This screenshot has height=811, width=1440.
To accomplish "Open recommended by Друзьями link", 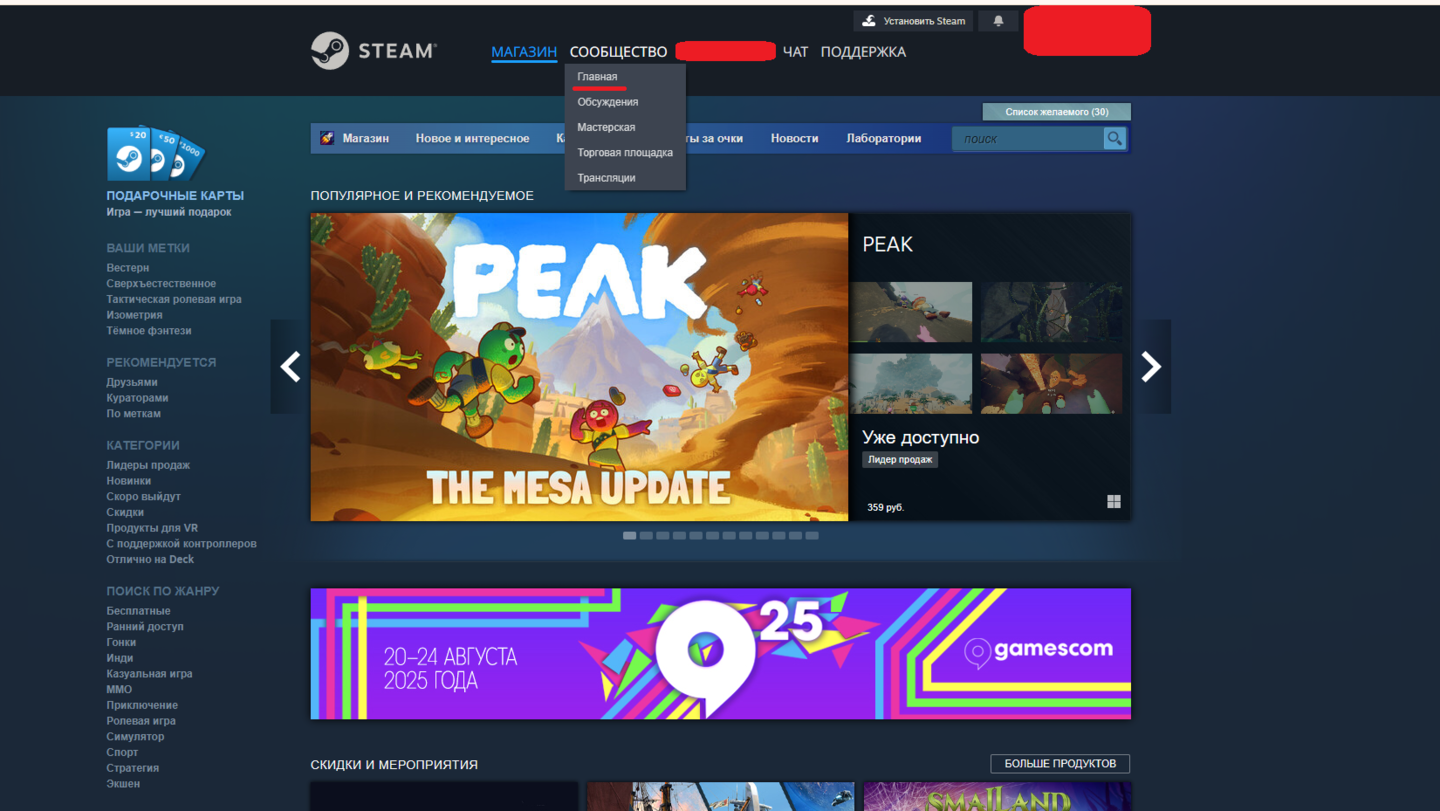I will click(x=132, y=382).
